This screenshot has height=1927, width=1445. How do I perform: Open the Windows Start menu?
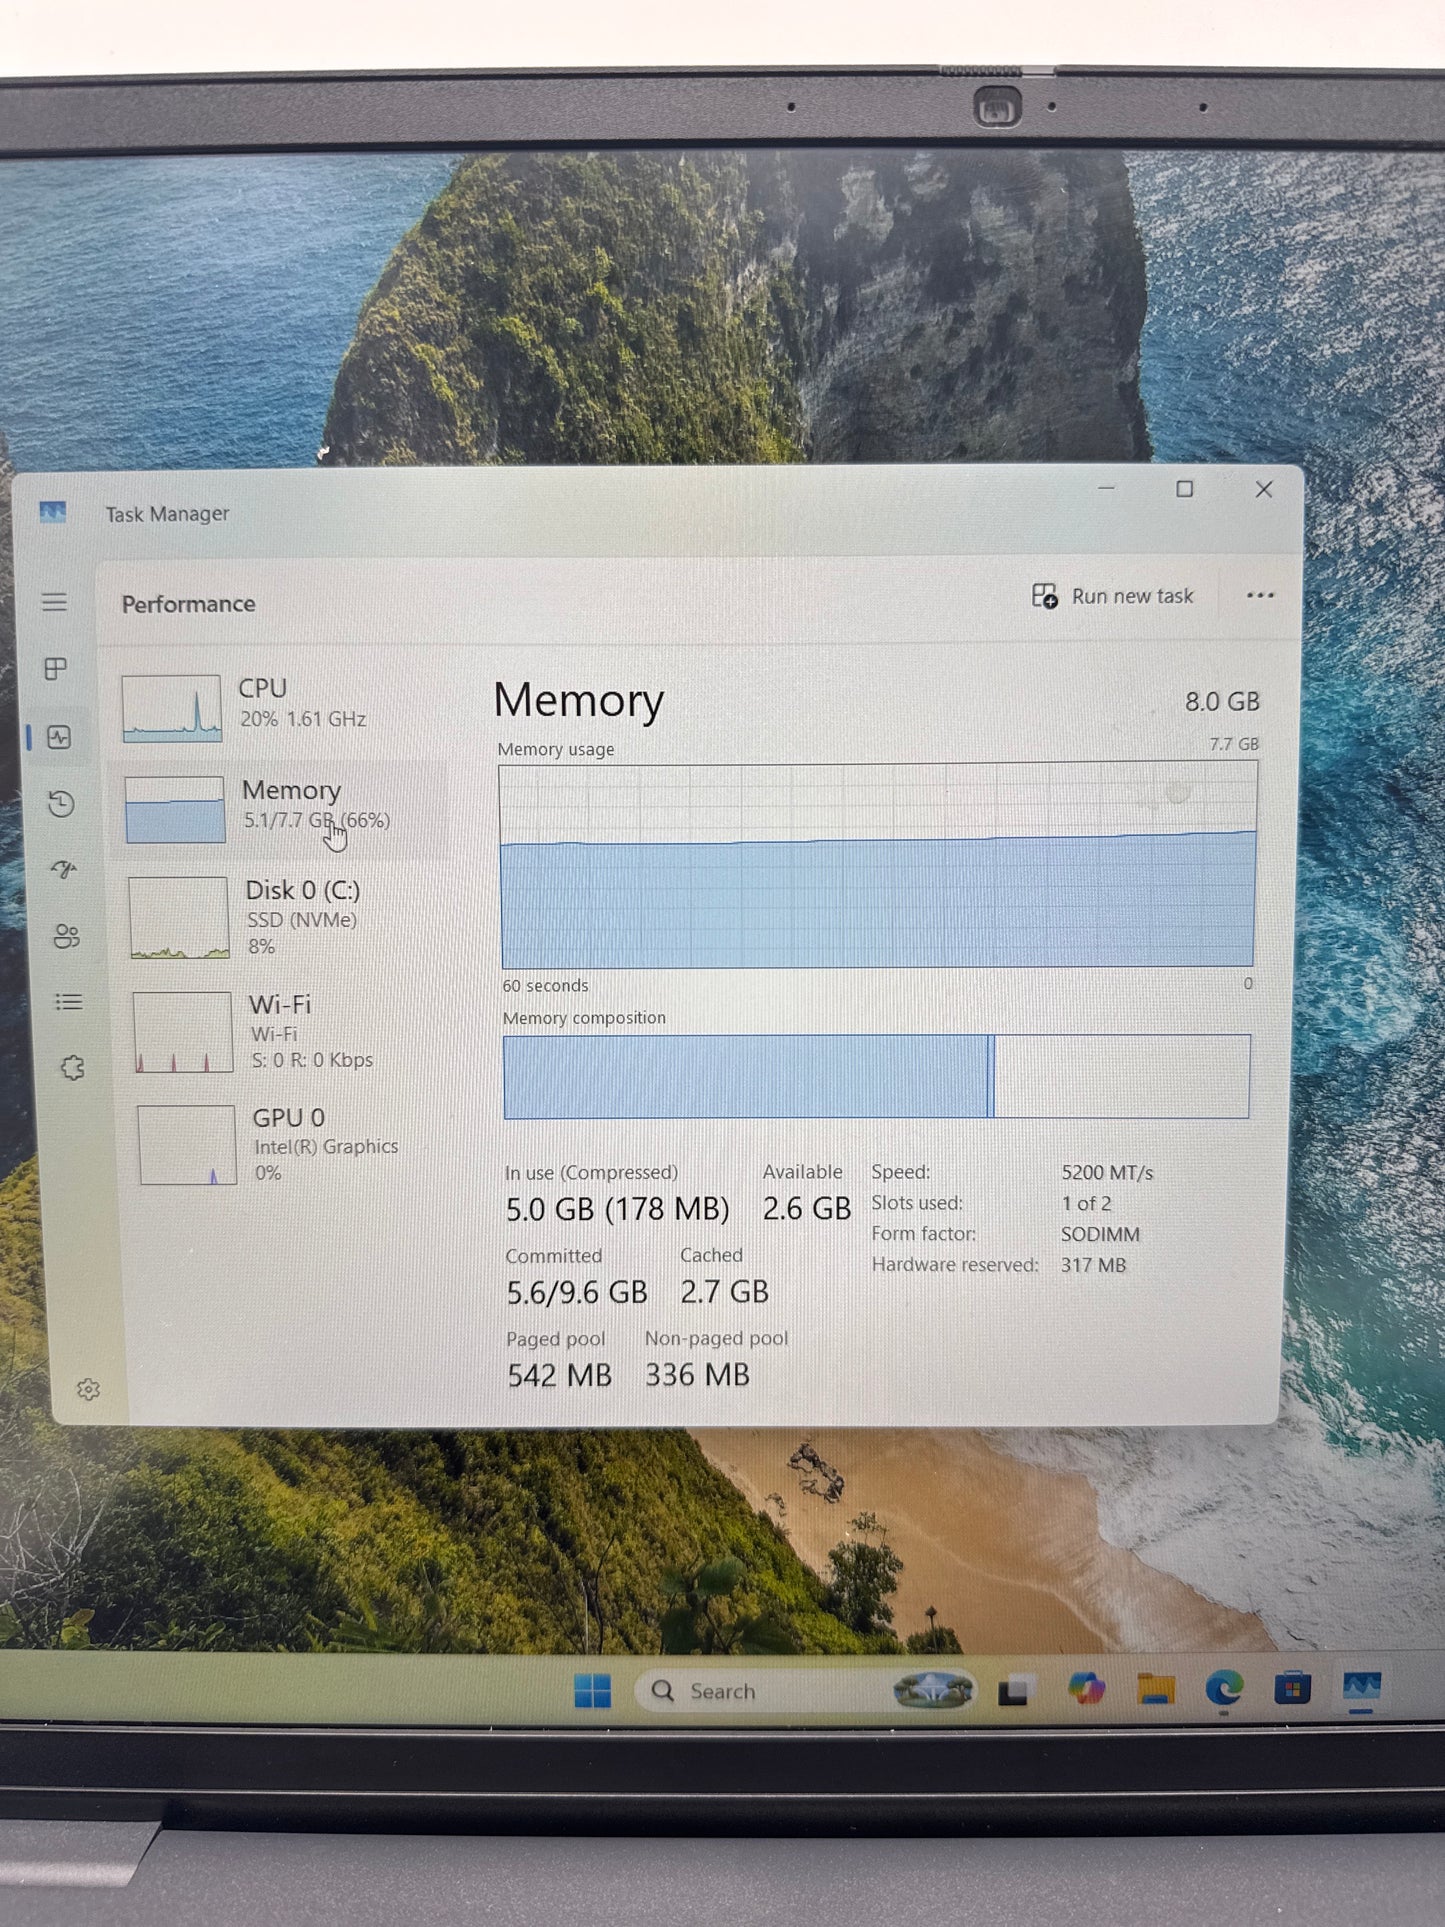(592, 1691)
